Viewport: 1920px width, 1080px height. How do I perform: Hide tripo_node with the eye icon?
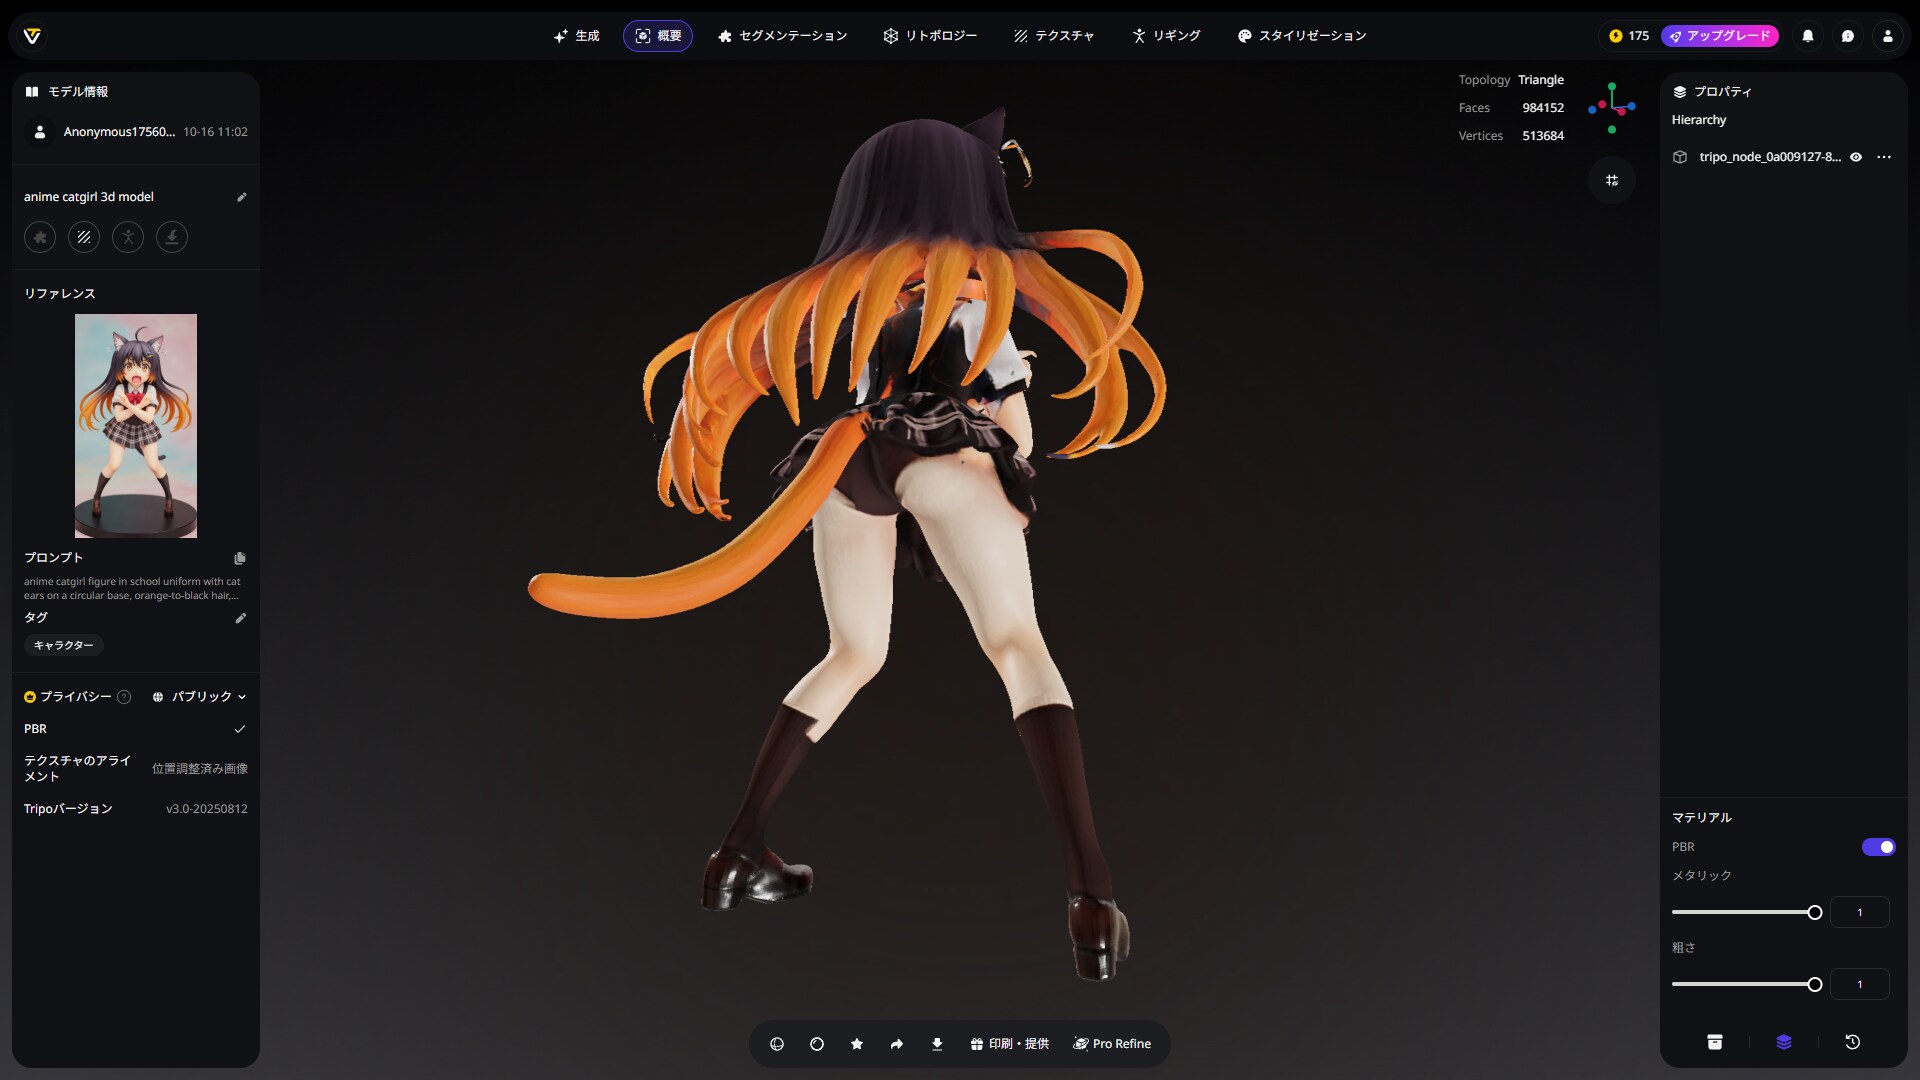(x=1856, y=157)
